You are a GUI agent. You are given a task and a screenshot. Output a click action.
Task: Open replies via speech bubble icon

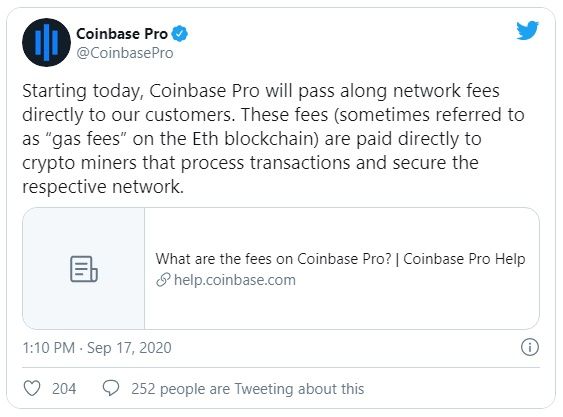point(111,388)
